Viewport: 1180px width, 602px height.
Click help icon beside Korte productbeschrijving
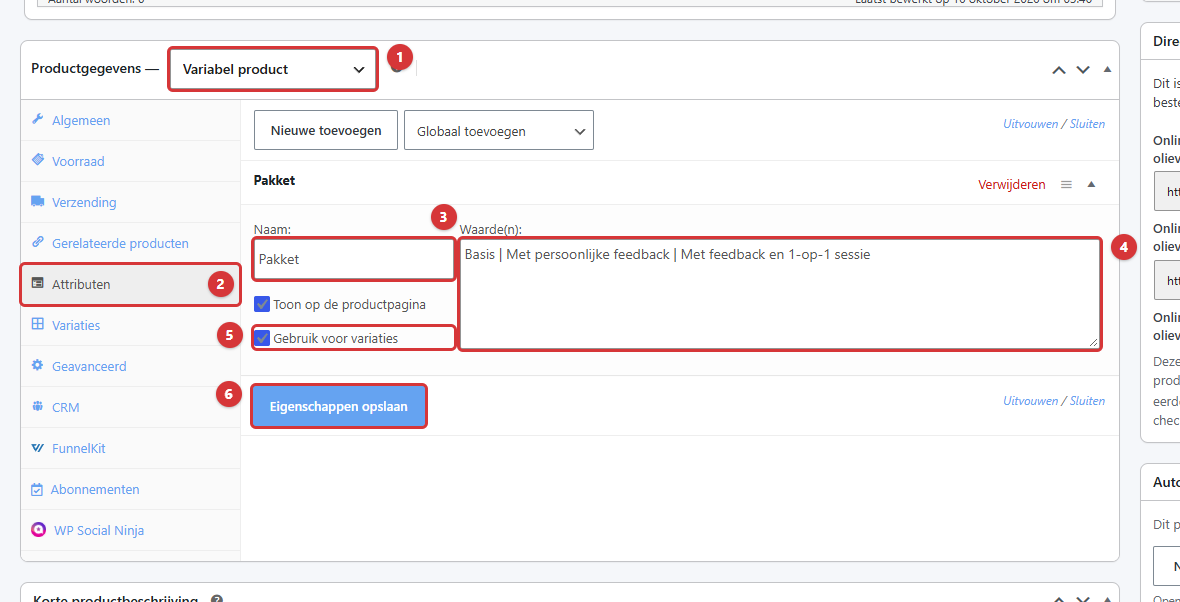pos(217,600)
